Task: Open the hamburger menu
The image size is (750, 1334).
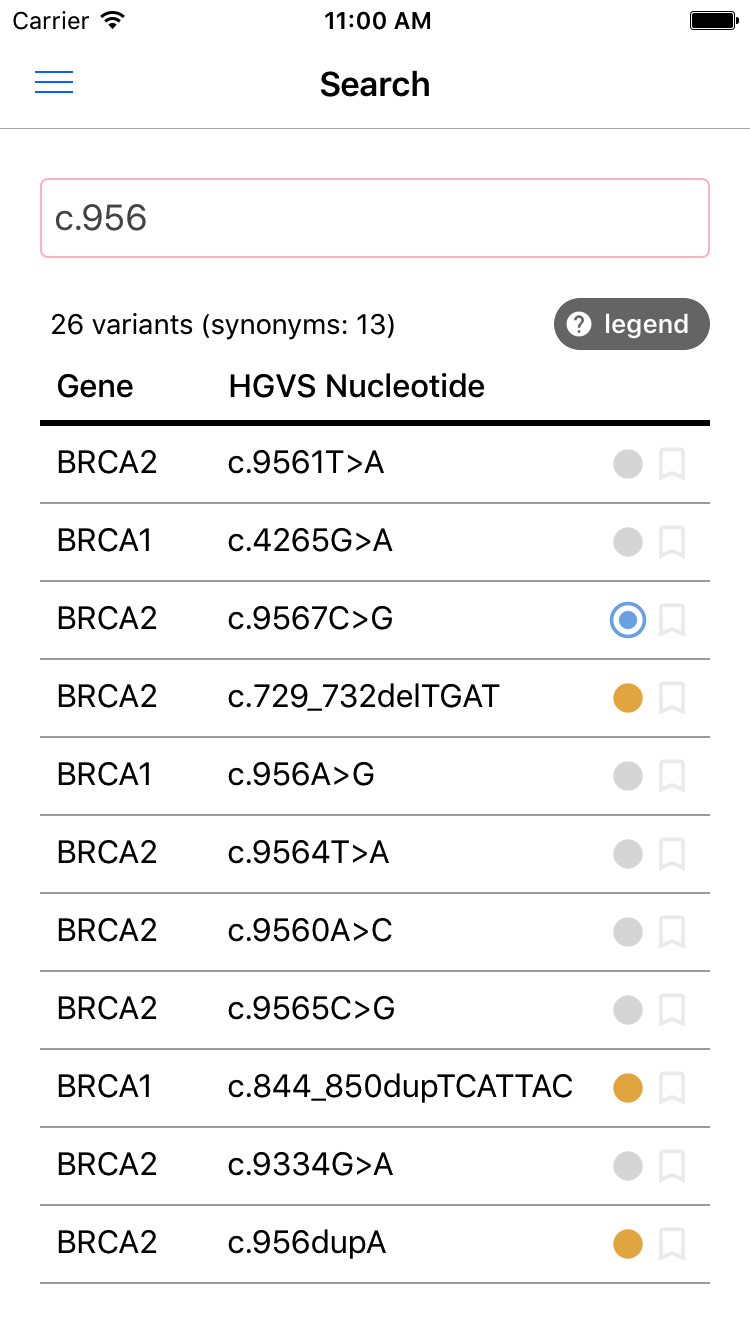Action: point(54,83)
